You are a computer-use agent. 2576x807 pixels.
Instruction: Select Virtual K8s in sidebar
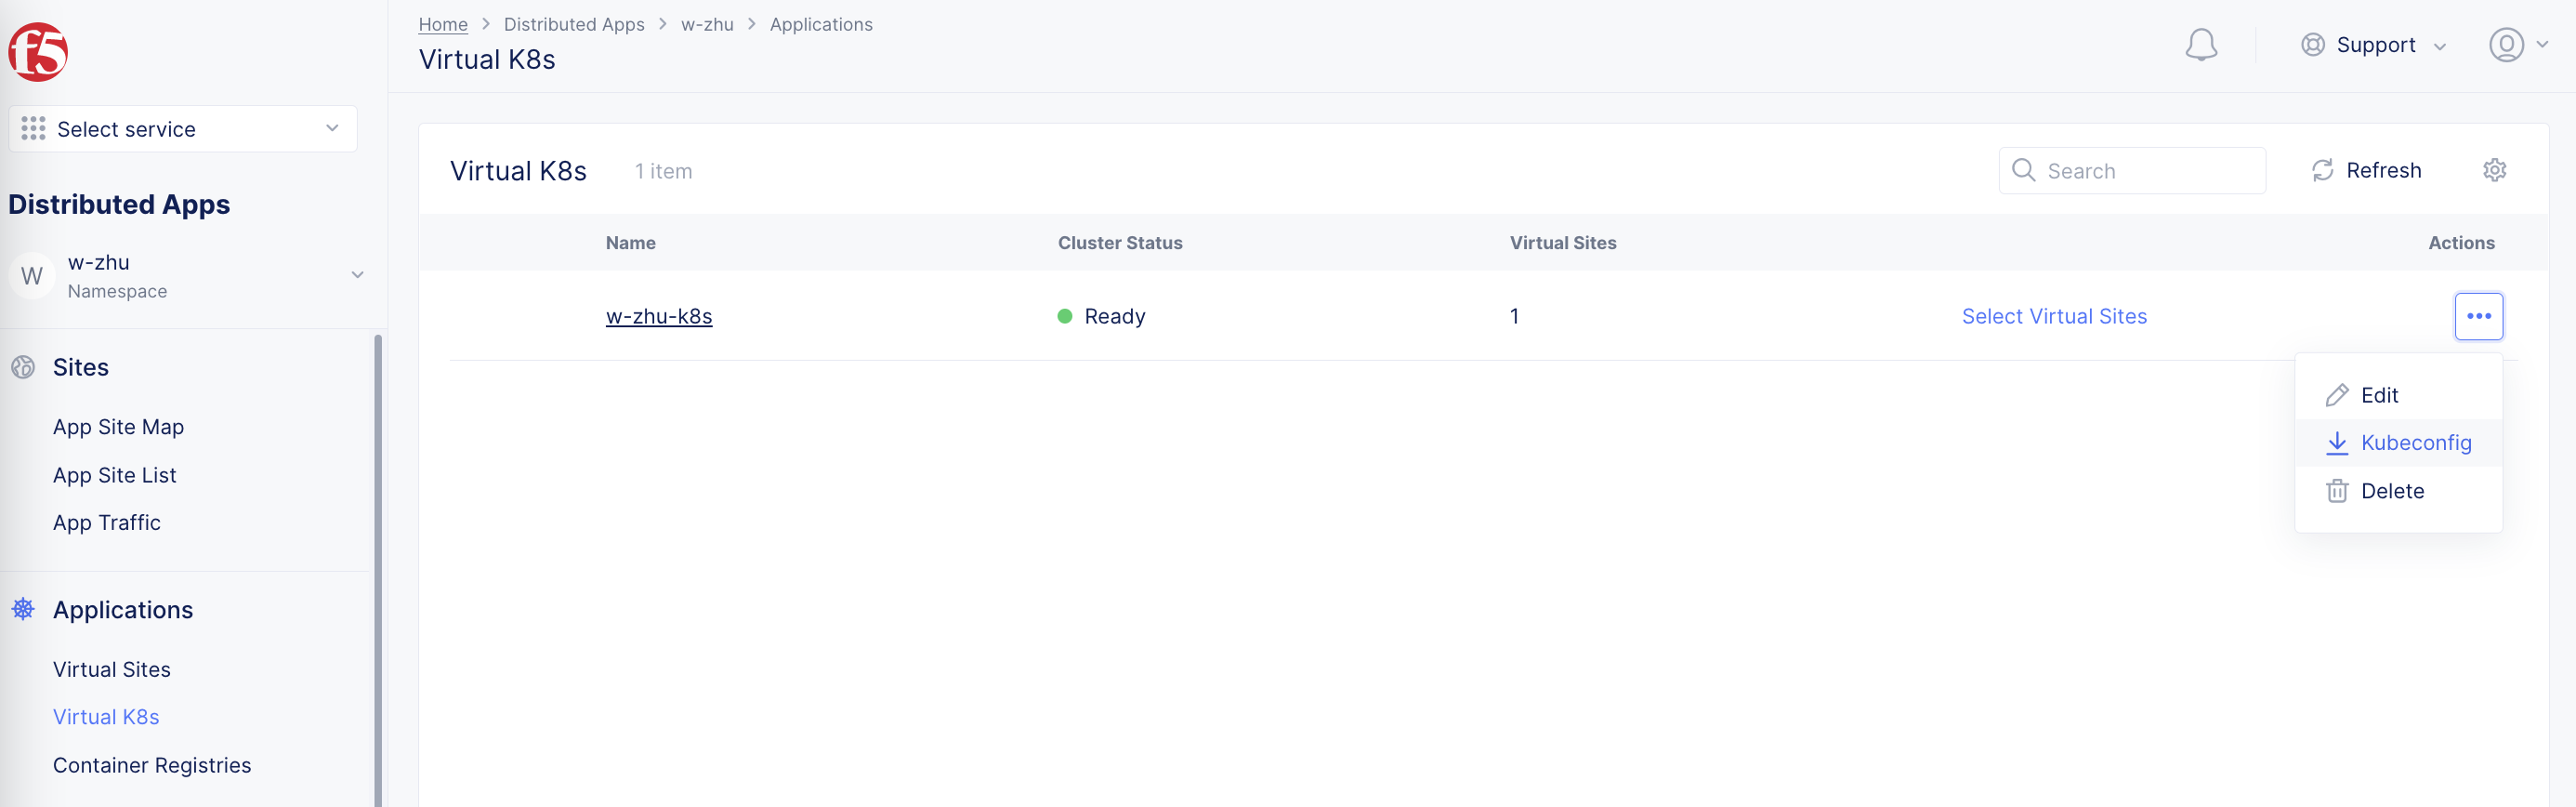pos(106,717)
